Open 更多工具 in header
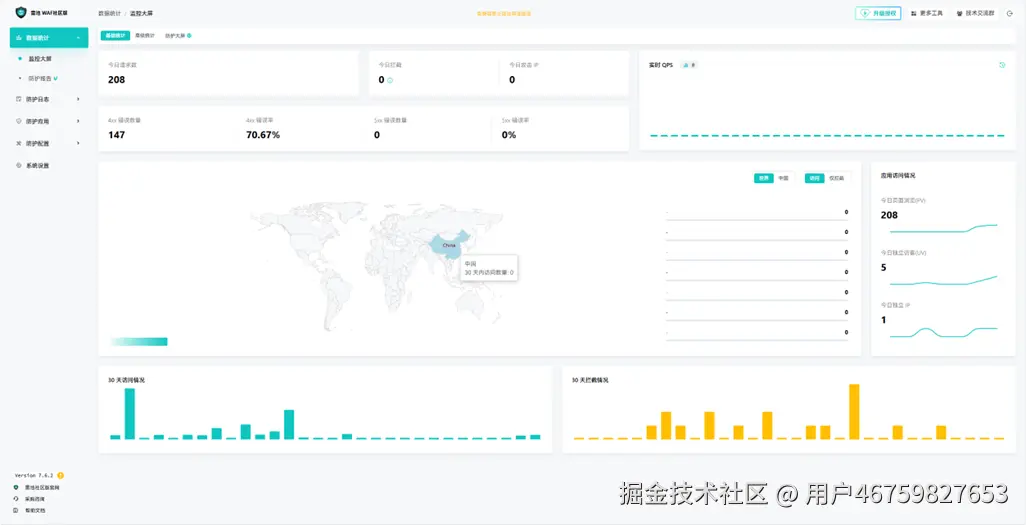 click(927, 13)
